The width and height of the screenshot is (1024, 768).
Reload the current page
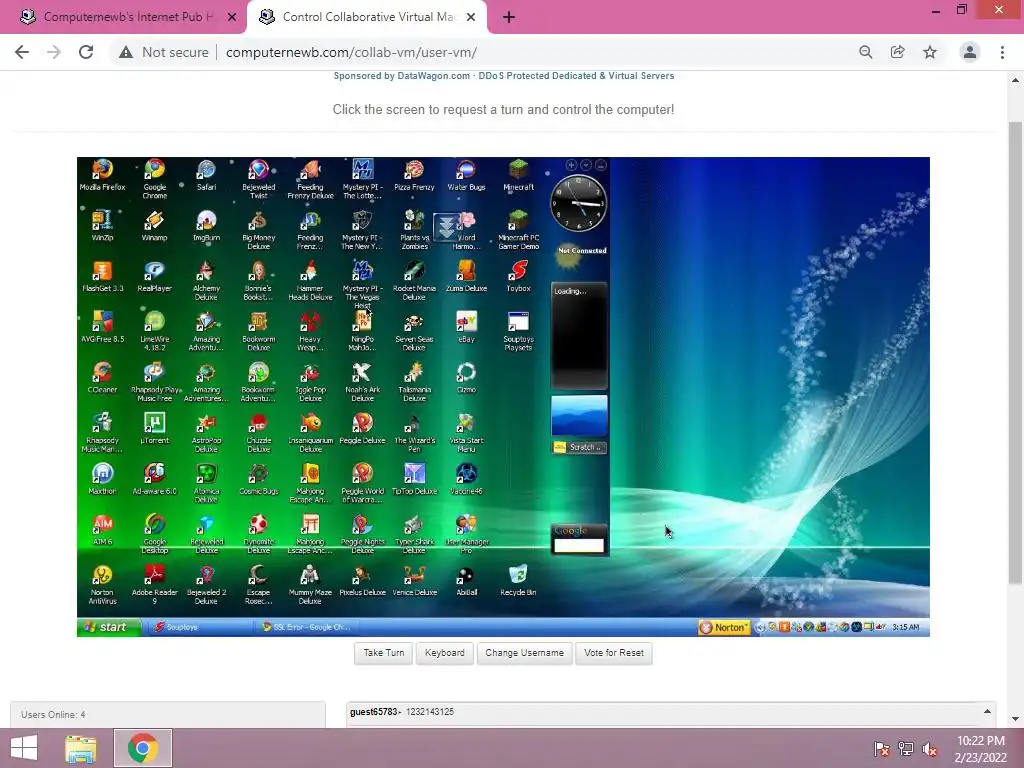click(86, 52)
